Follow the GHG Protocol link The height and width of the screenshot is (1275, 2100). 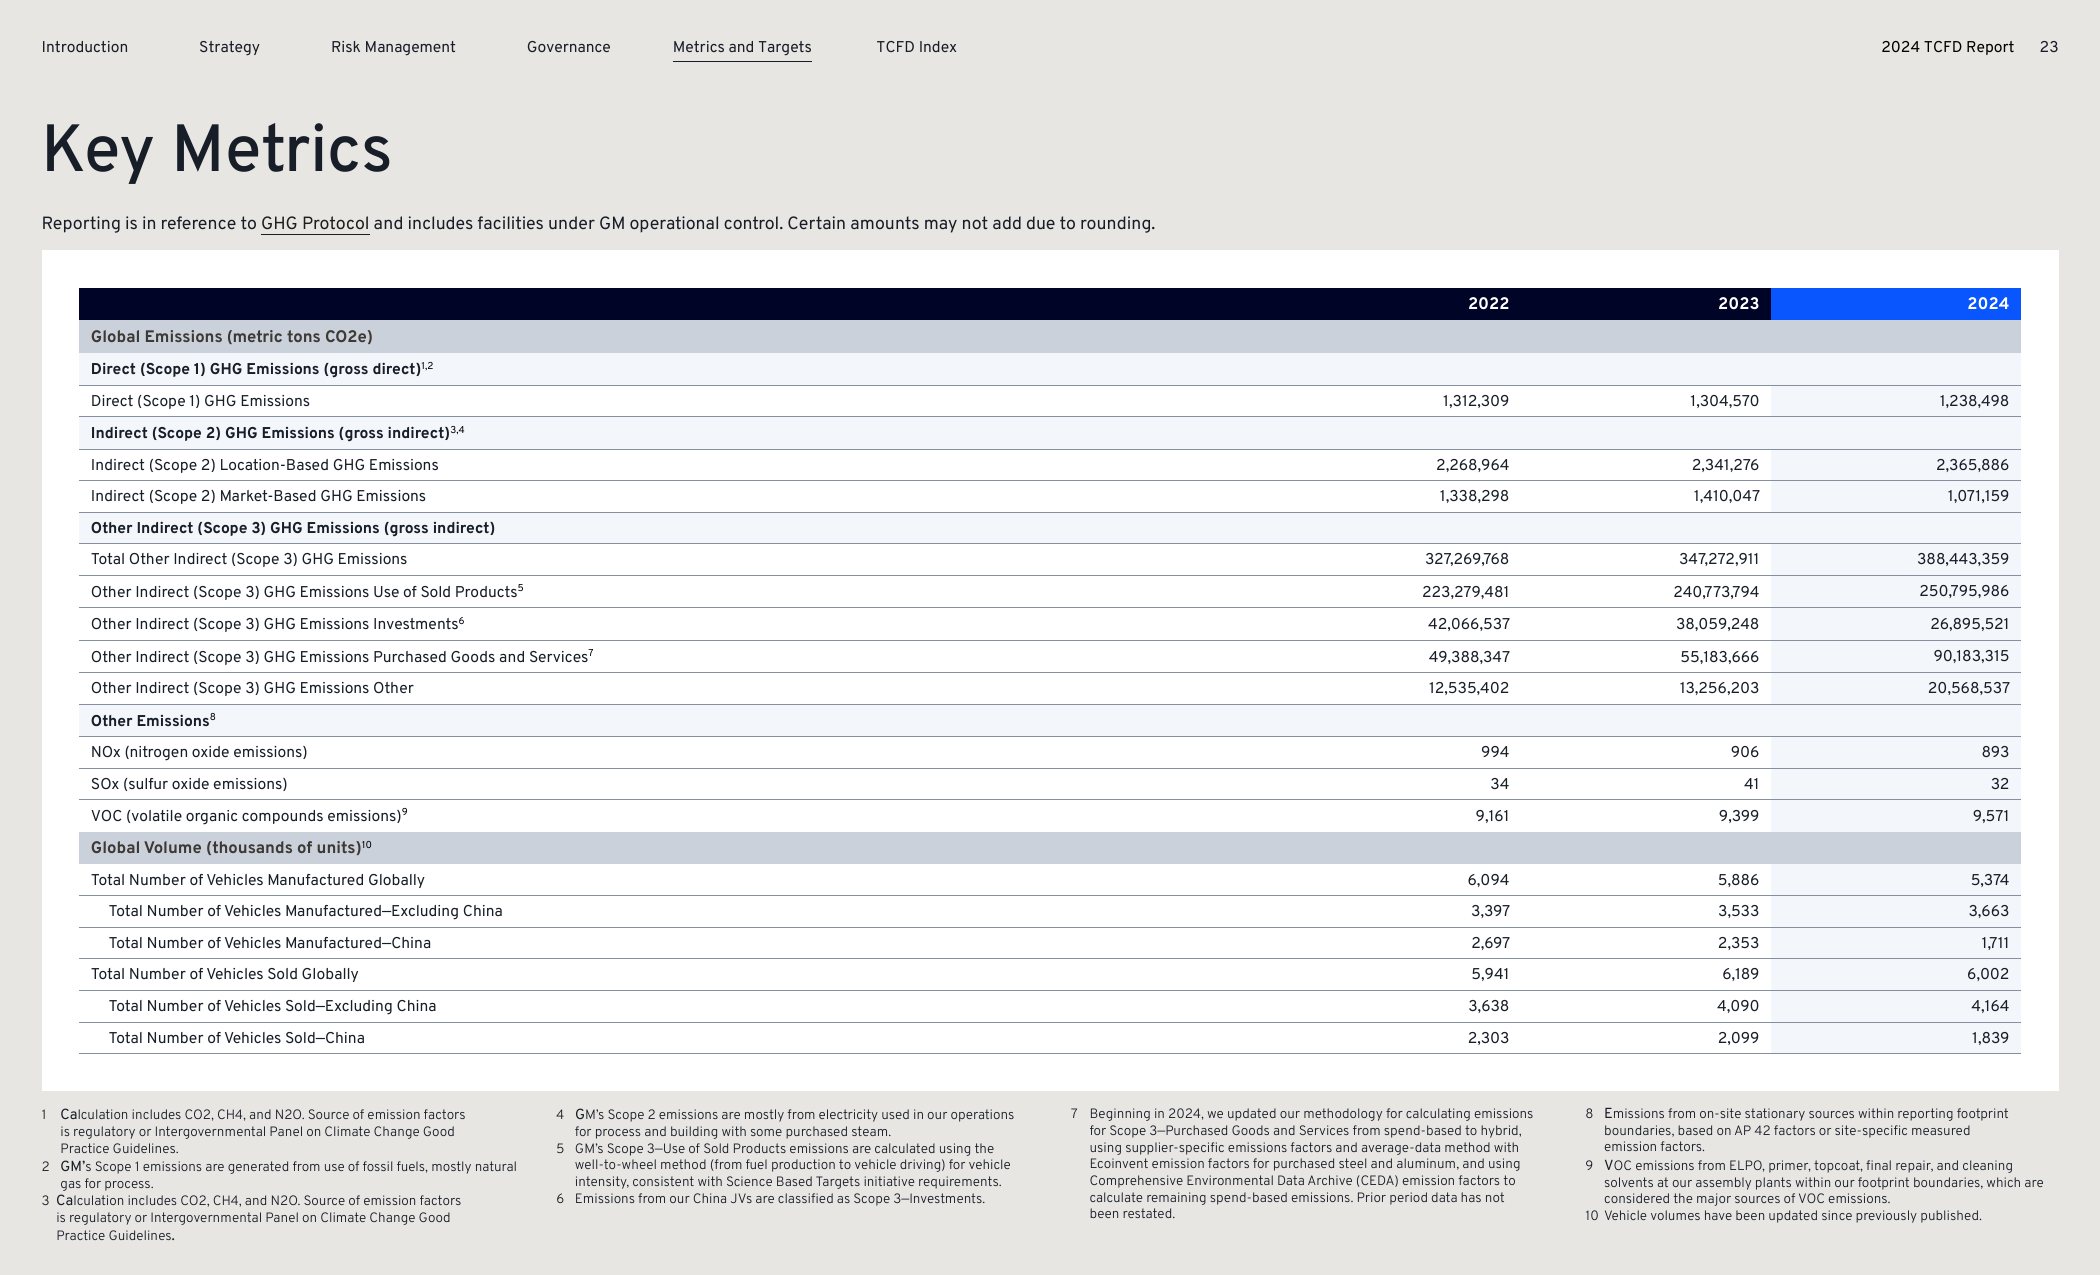pyautogui.click(x=315, y=224)
